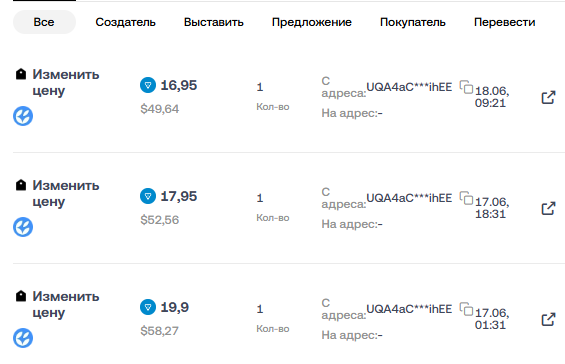Click the blue marketplace logo under first entry
Image resolution: width=565 pixels, height=364 pixels.
point(23,116)
